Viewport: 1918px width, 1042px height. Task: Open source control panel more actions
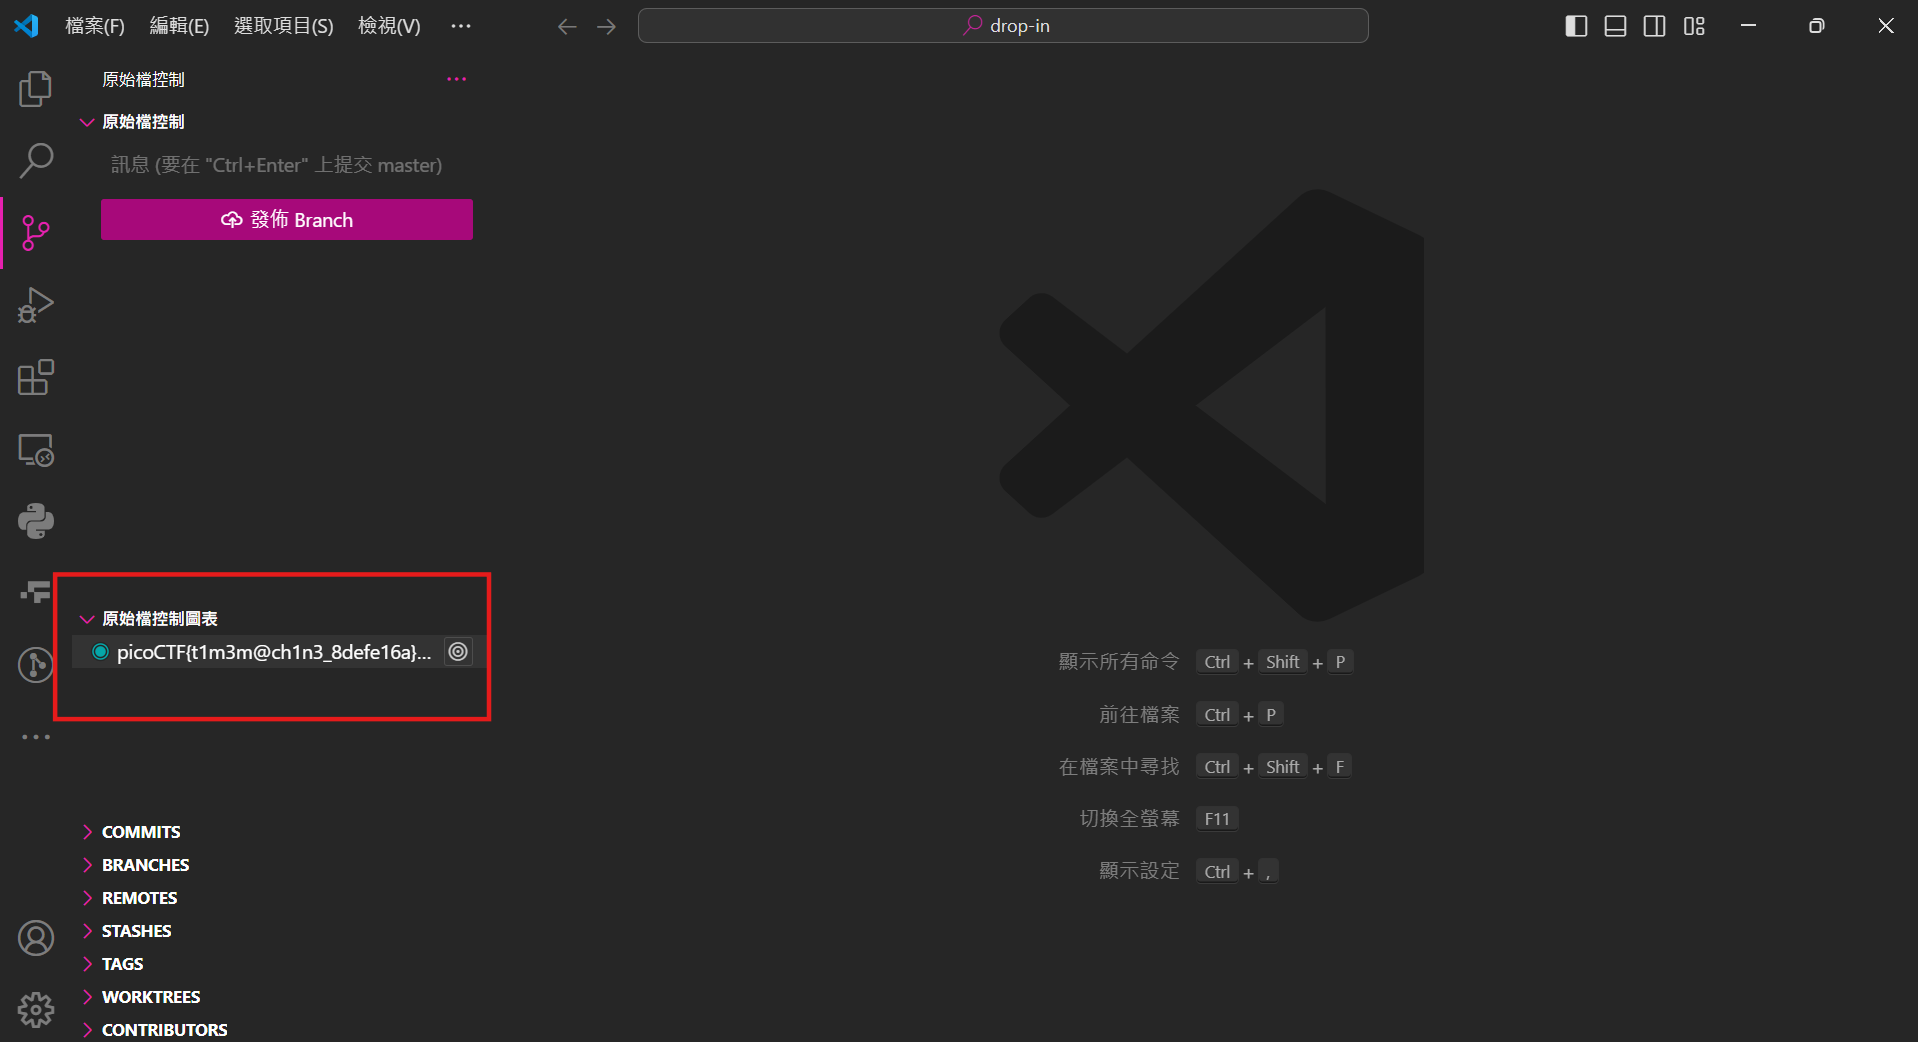click(457, 79)
